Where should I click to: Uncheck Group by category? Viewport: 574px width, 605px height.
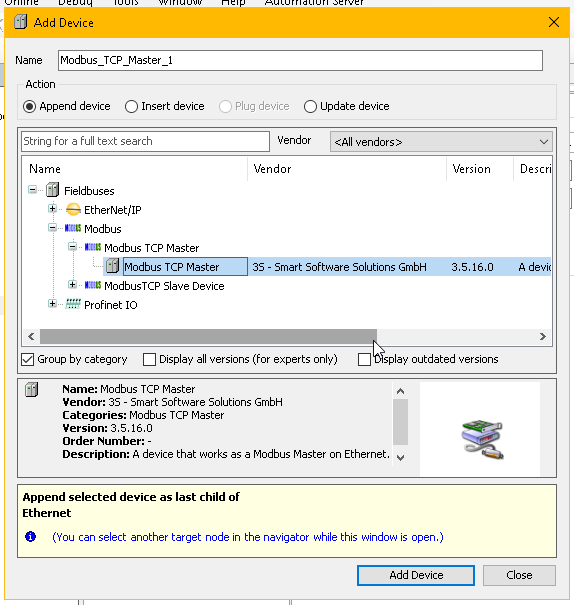(x=28, y=359)
